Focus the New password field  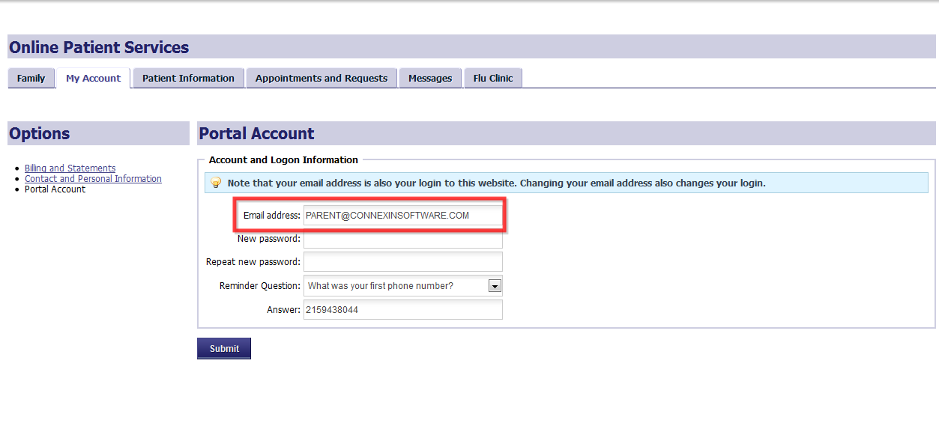[x=402, y=239]
